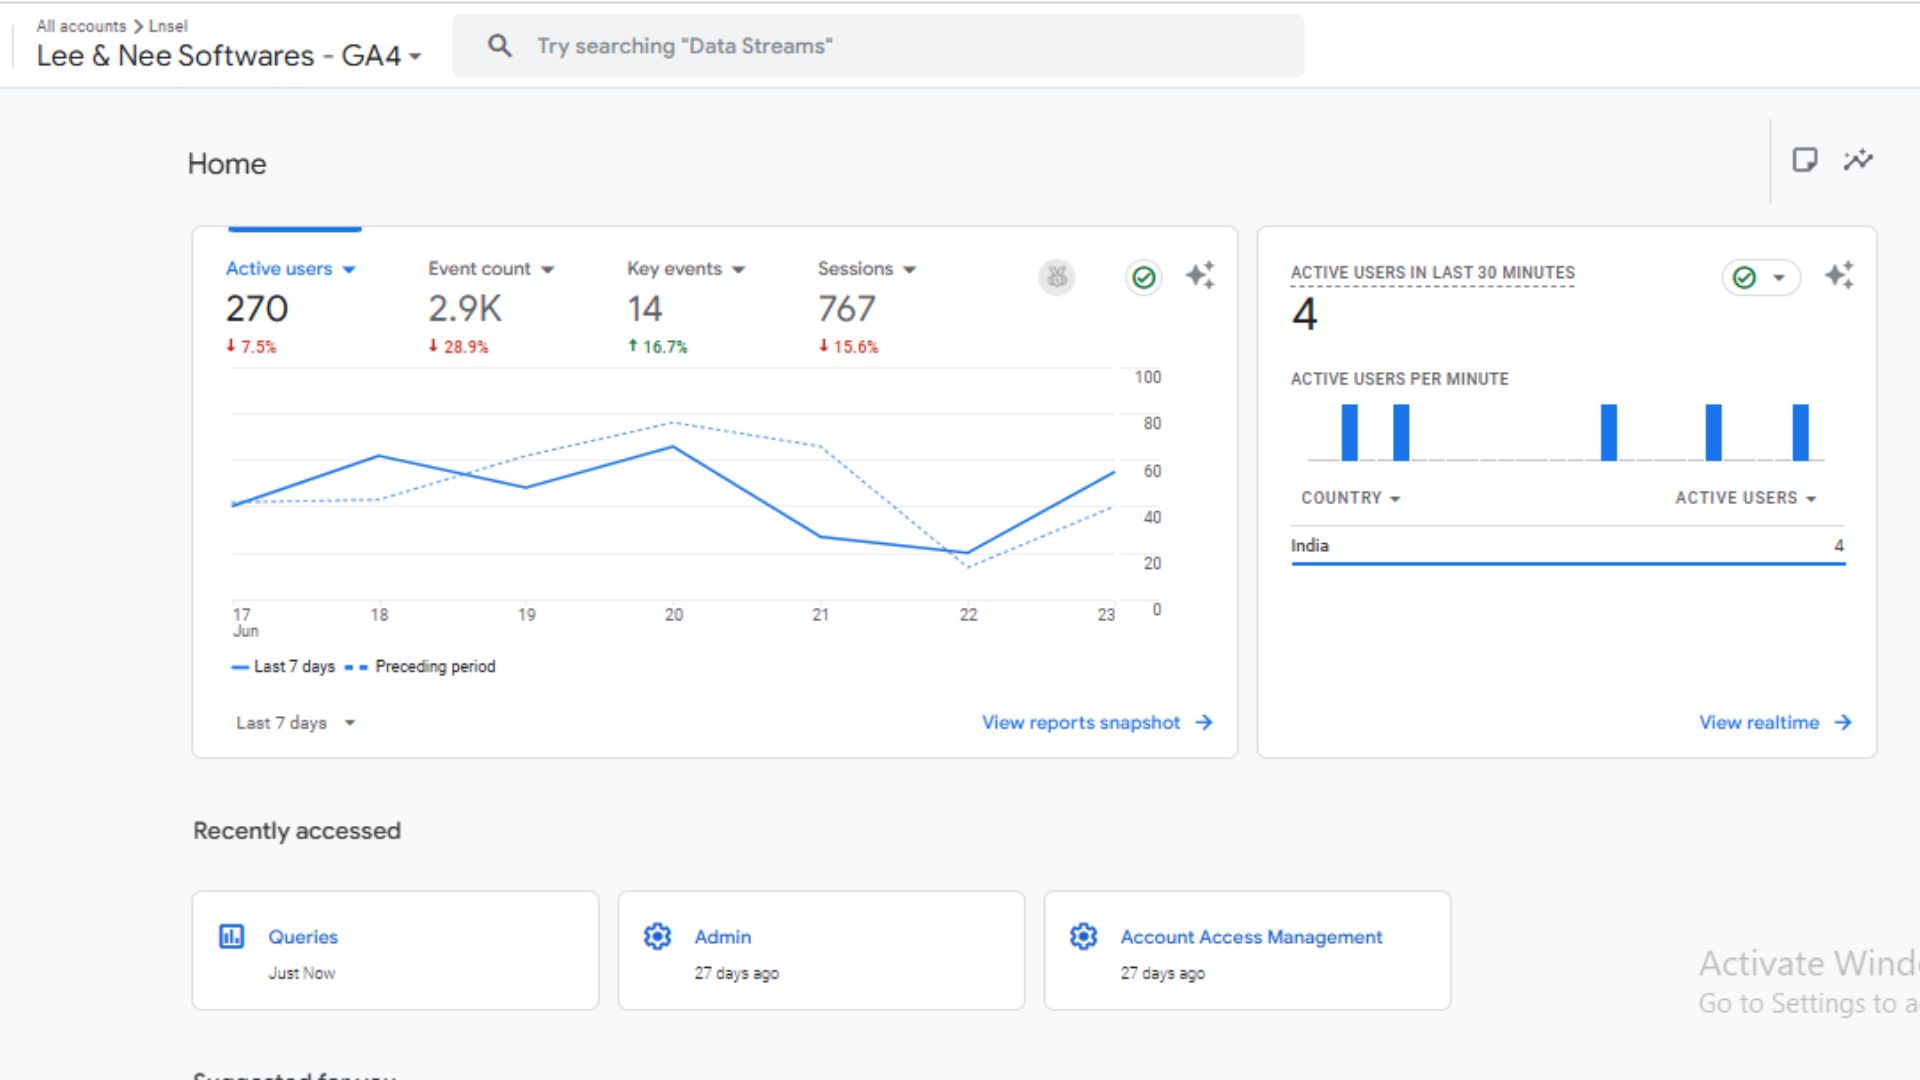
Task: Click the India row in country table
Action: tap(1568, 546)
